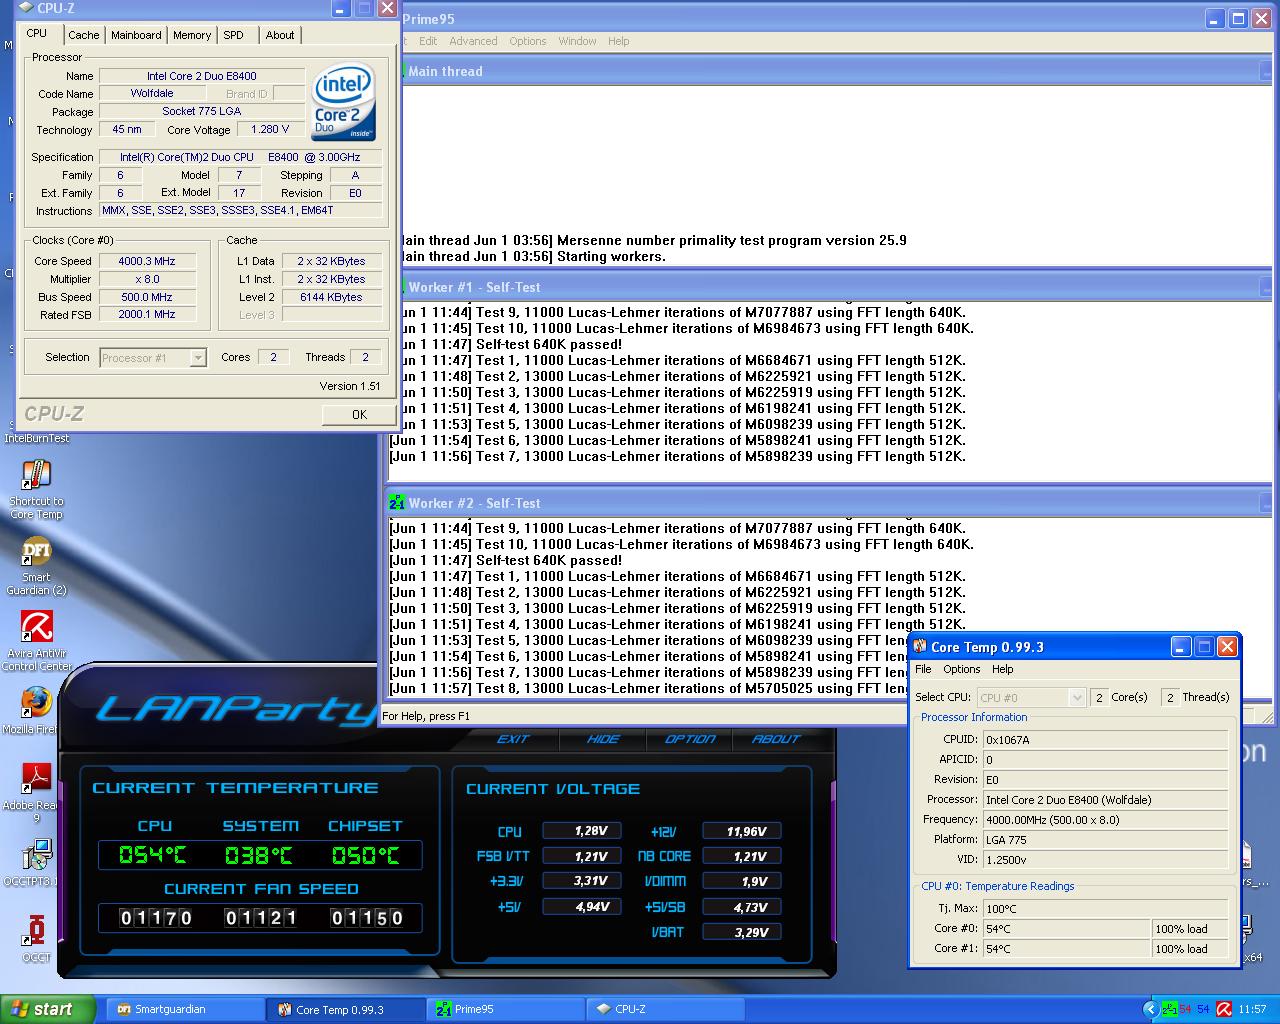Open the Processor #1 selection dropdown
The height and width of the screenshot is (1024, 1280).
click(153, 357)
